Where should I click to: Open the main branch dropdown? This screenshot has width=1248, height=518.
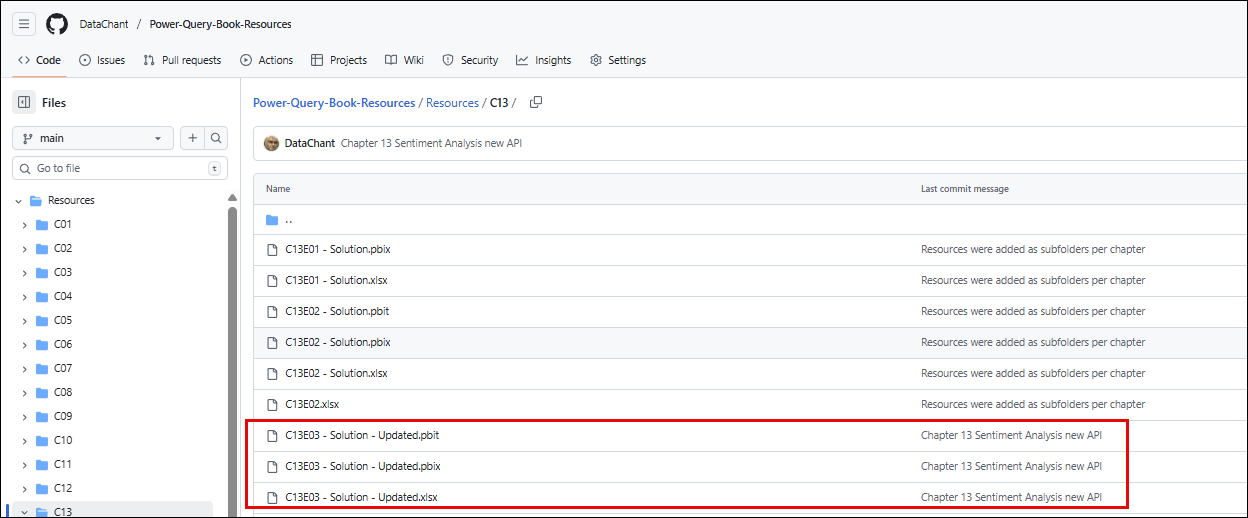(92, 138)
